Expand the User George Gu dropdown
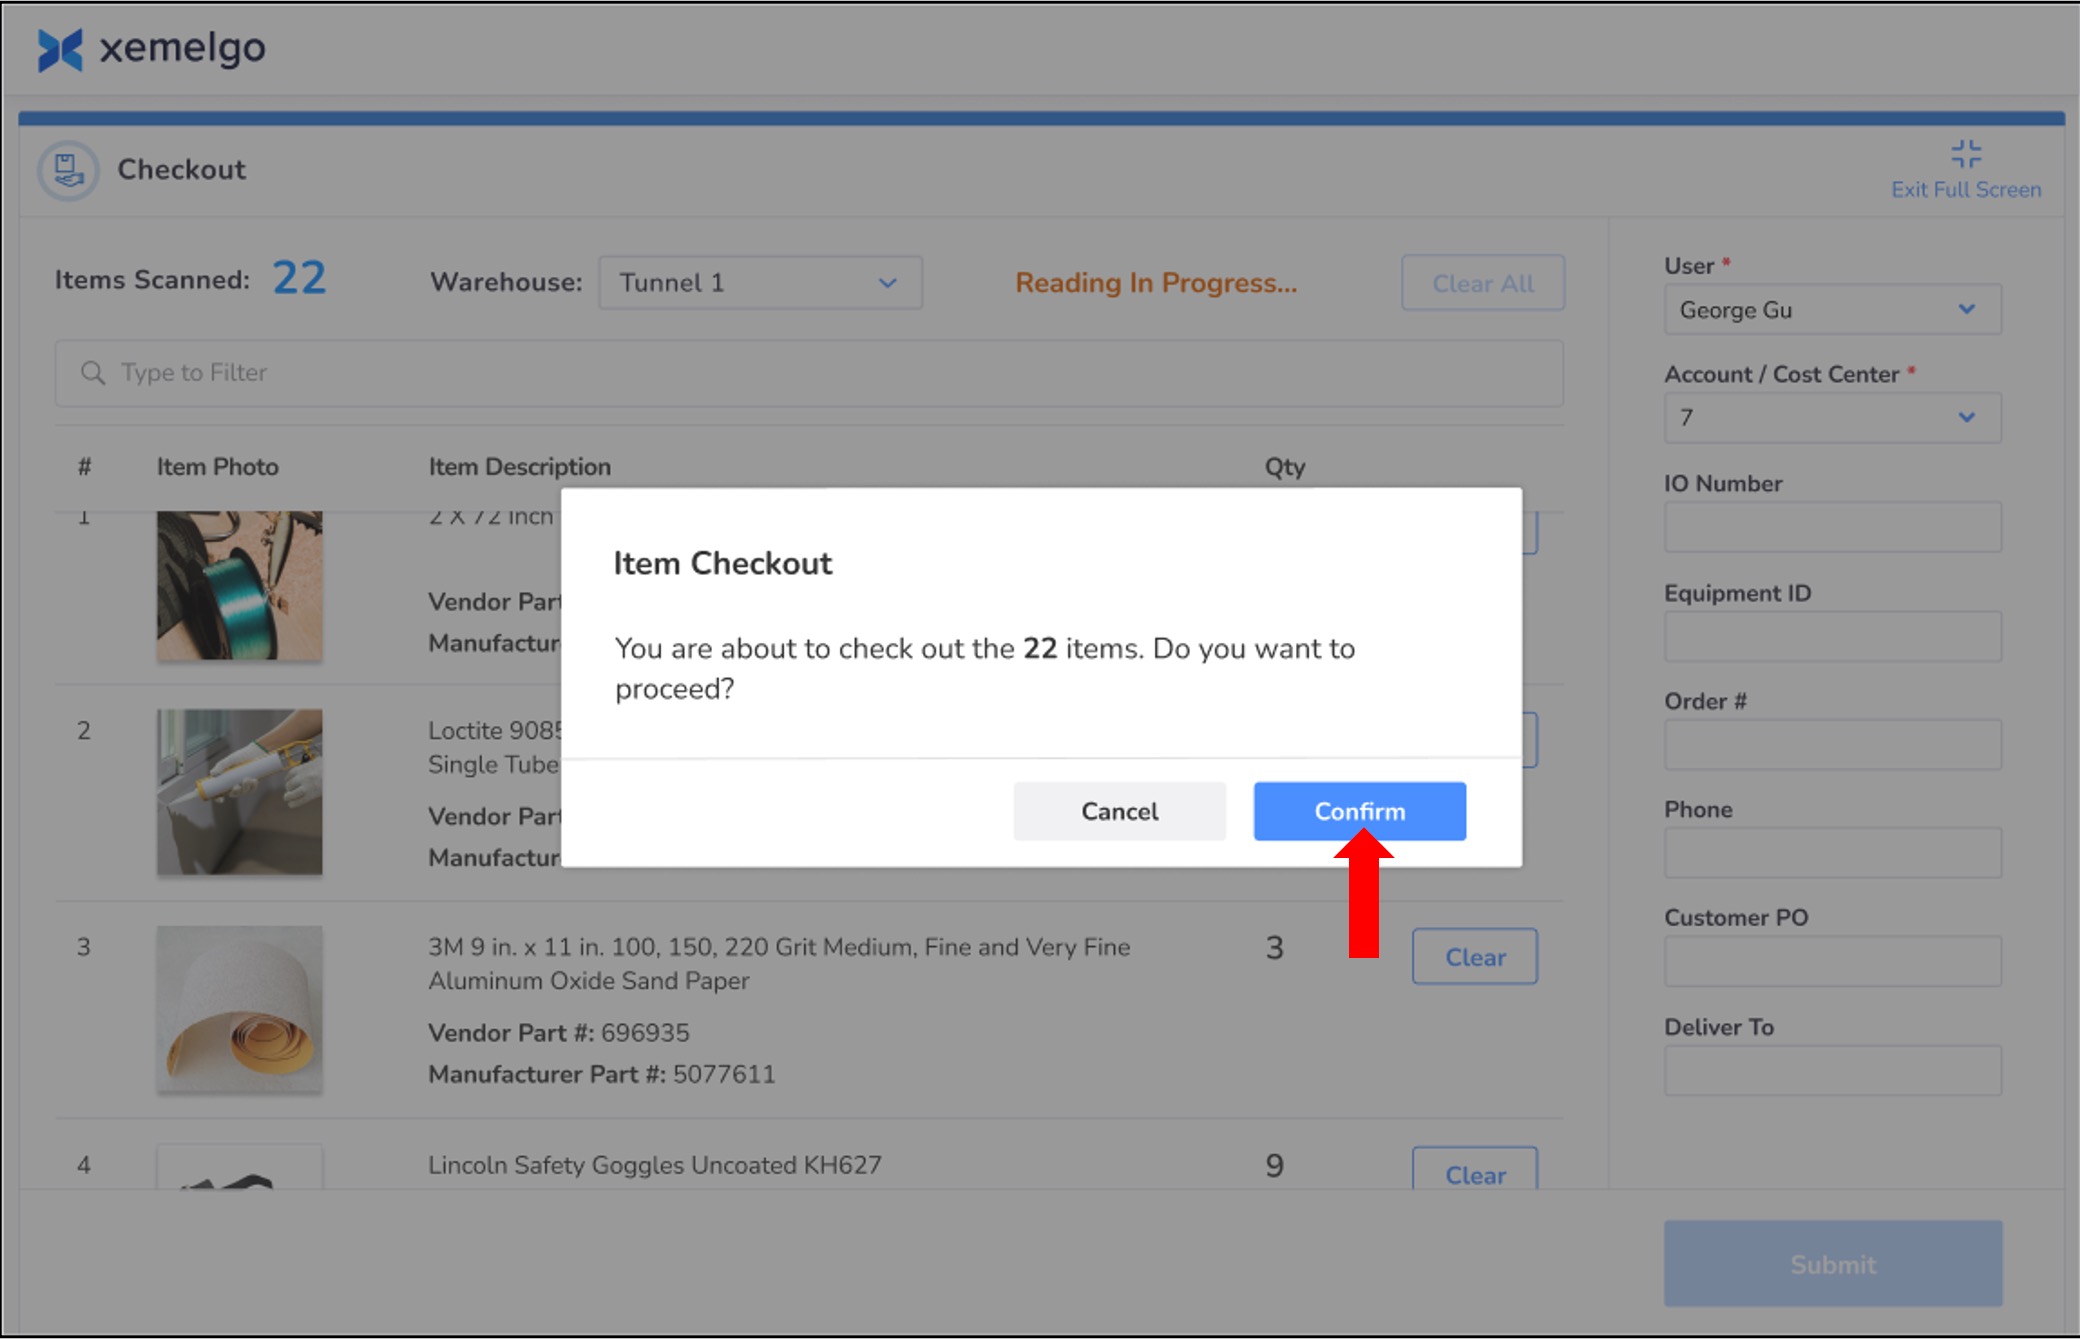Screen dimensions: 2080x1340 tap(1832, 310)
